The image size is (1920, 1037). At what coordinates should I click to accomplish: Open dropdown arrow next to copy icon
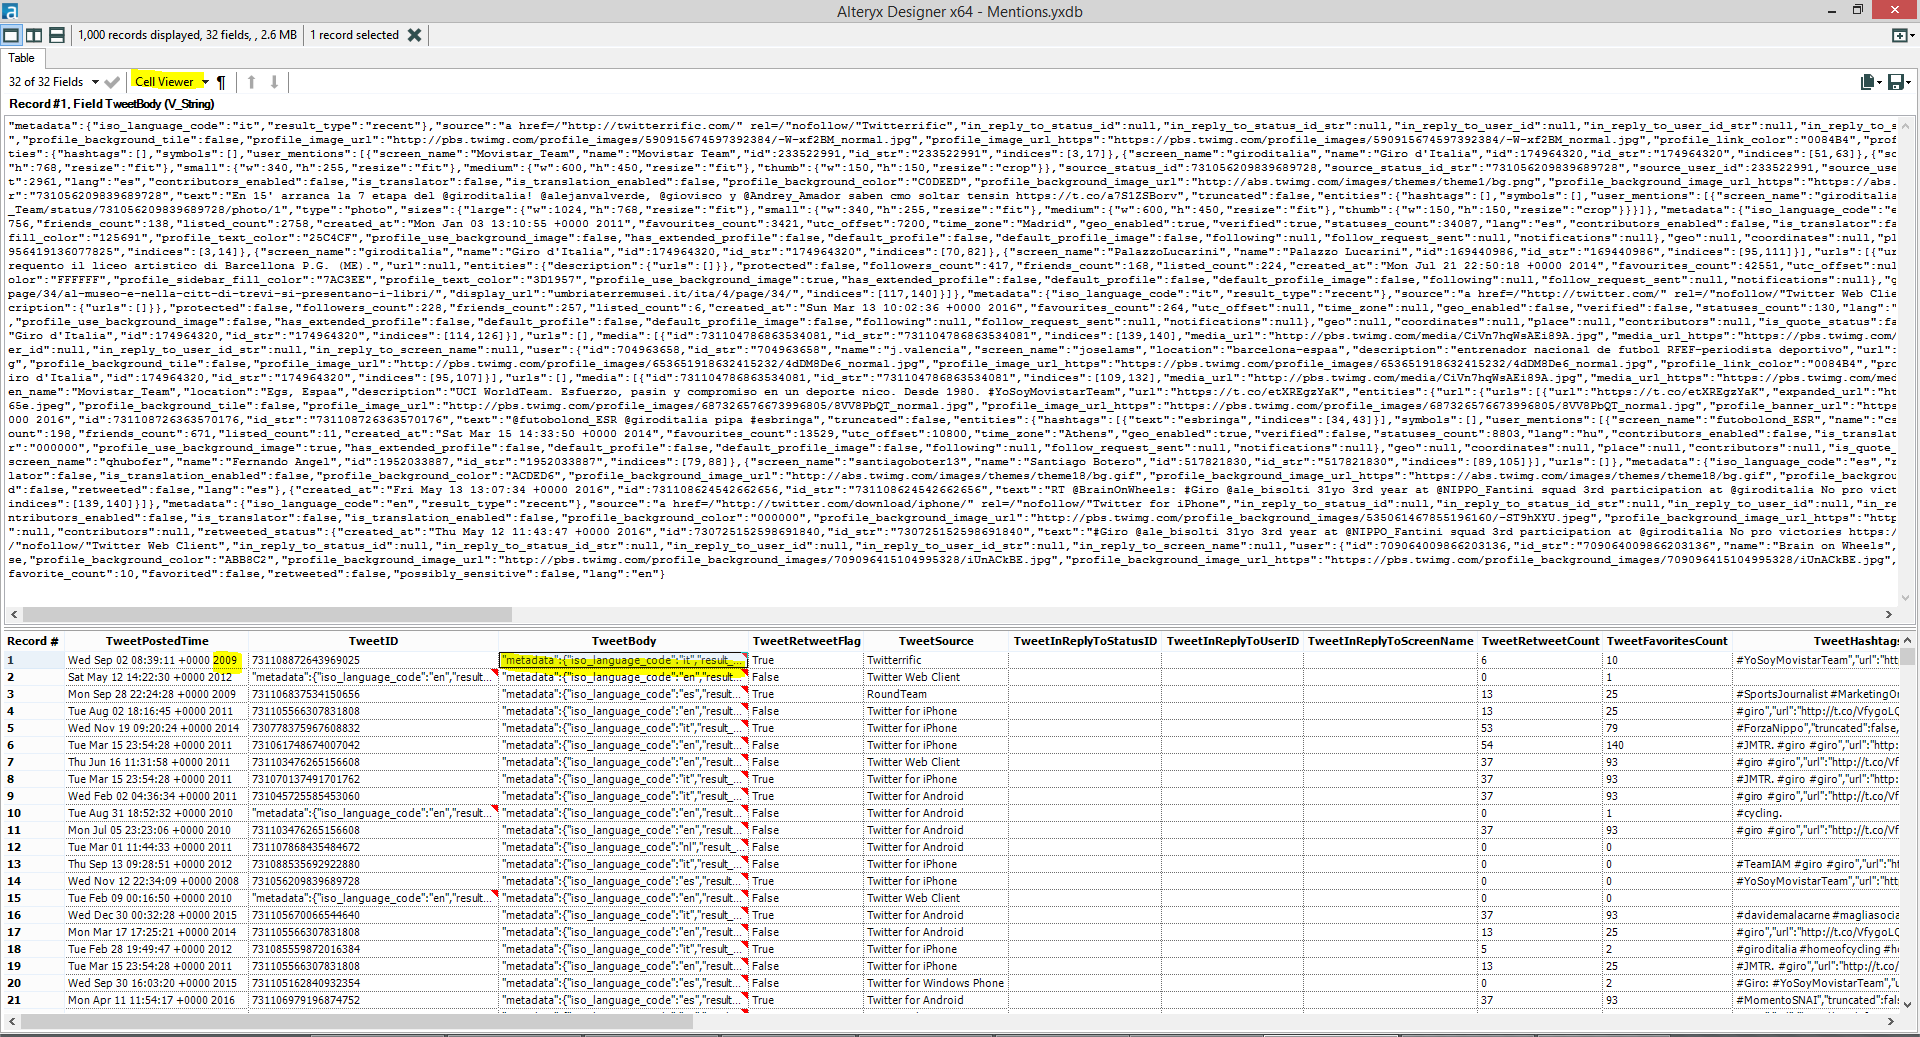click(x=1879, y=82)
